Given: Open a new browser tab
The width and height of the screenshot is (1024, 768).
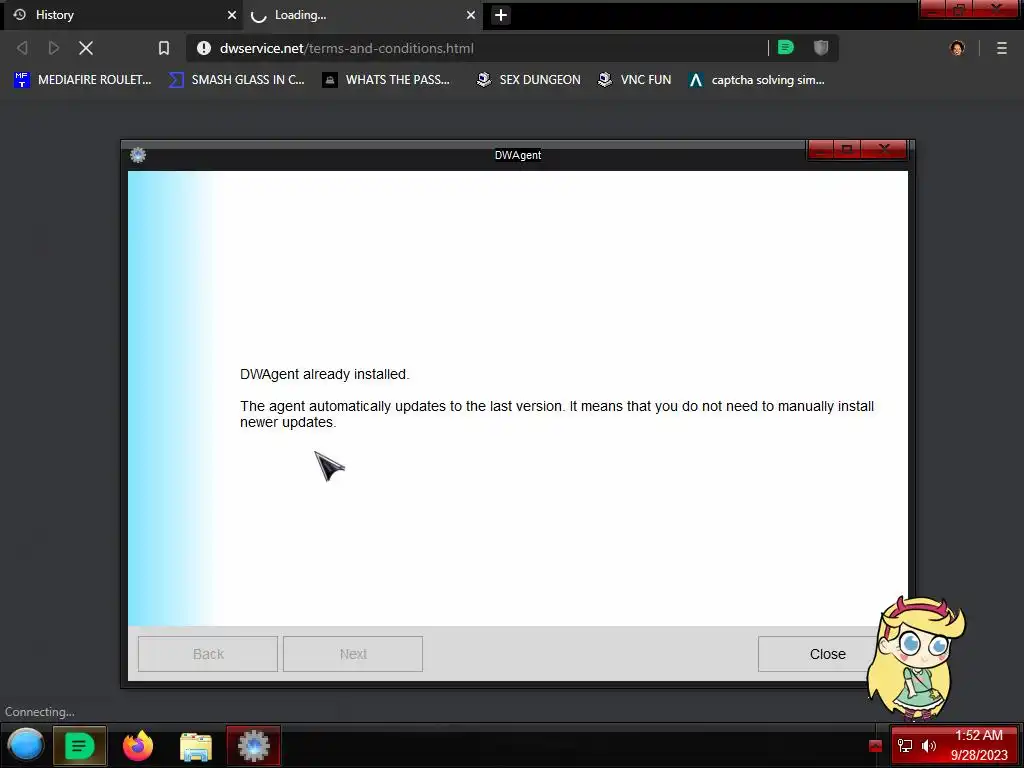Looking at the screenshot, I should tap(501, 15).
